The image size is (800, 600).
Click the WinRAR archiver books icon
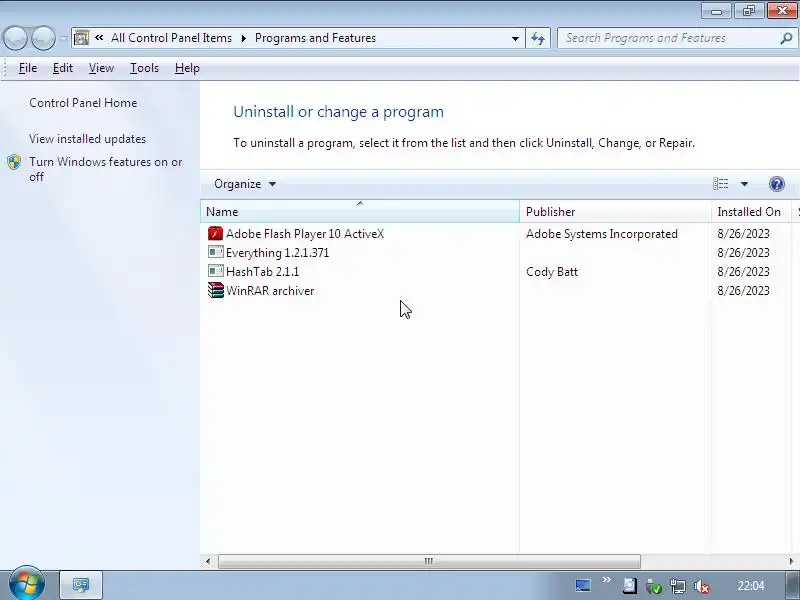tap(215, 290)
